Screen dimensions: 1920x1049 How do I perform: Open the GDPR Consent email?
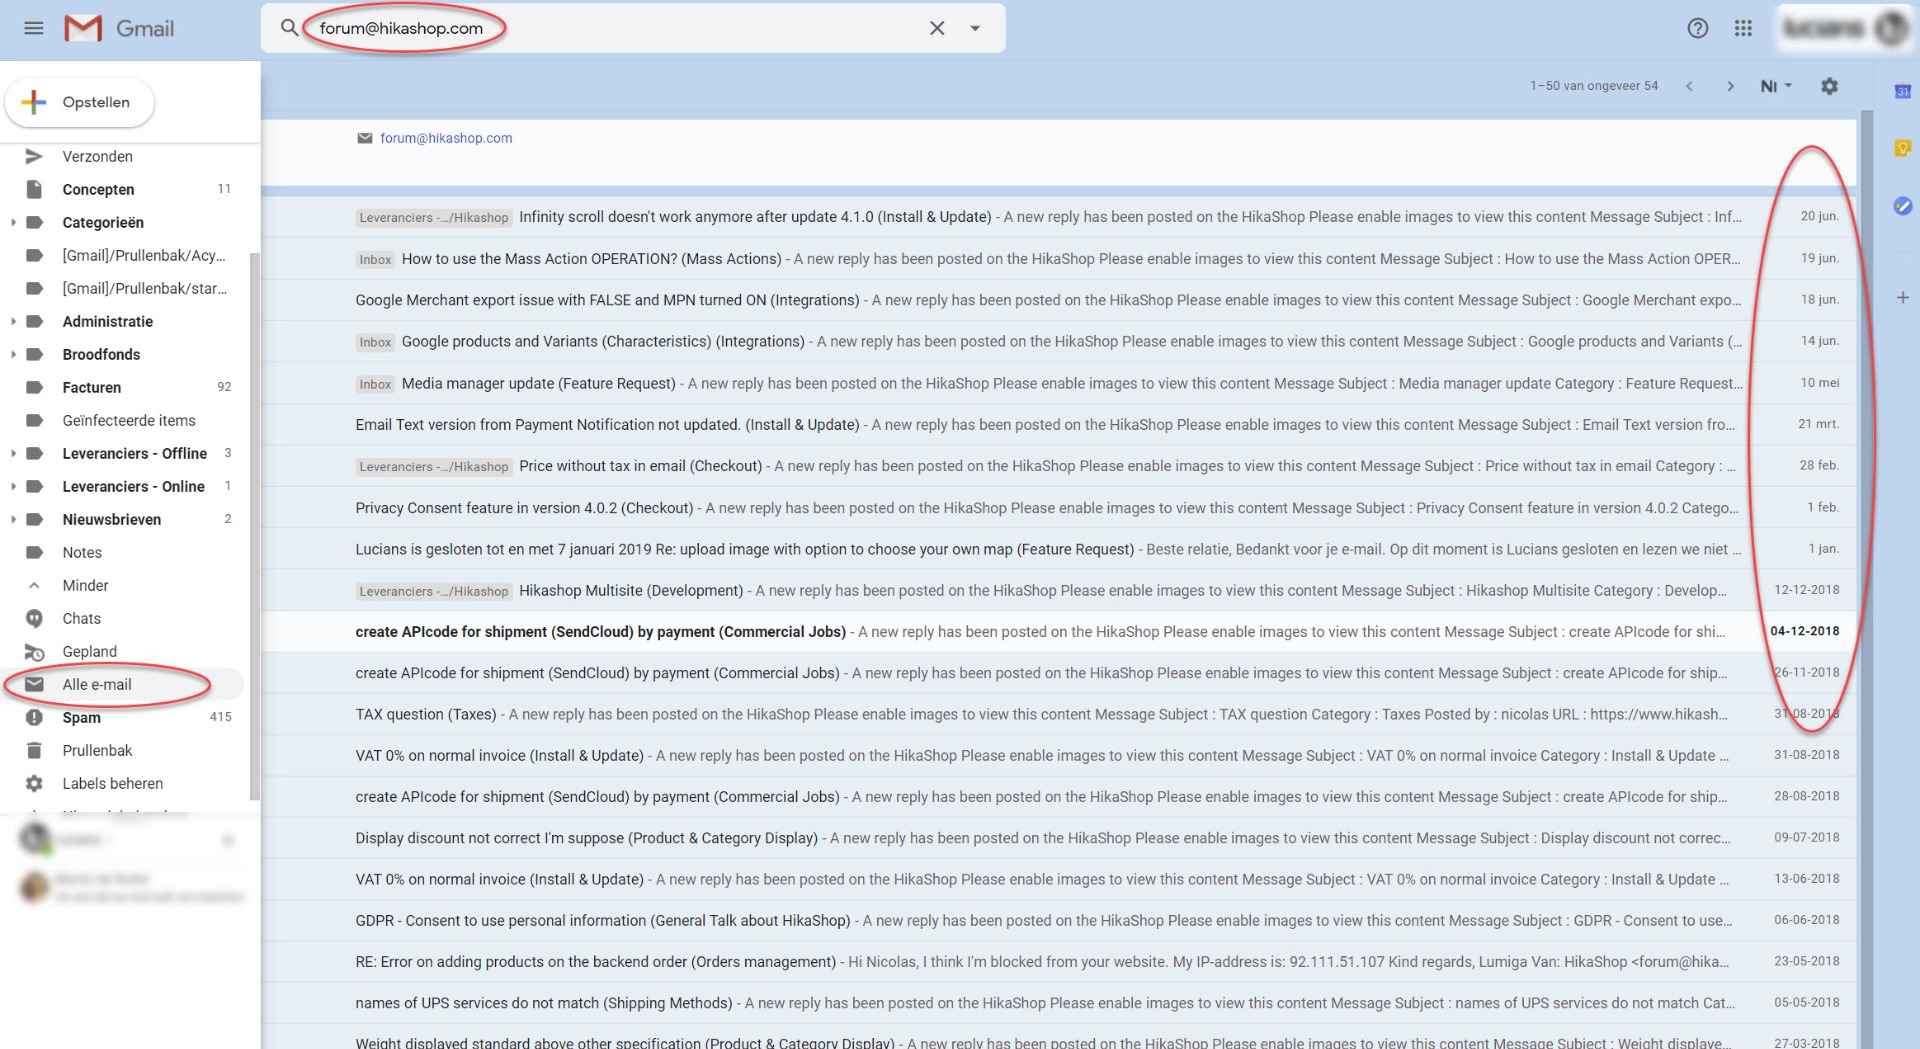point(1058,921)
